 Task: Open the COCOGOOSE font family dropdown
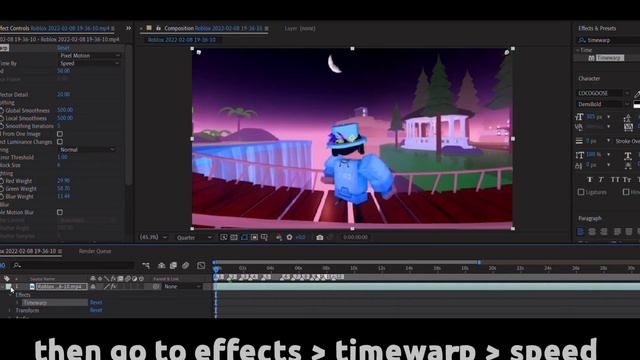pyautogui.click(x=603, y=93)
